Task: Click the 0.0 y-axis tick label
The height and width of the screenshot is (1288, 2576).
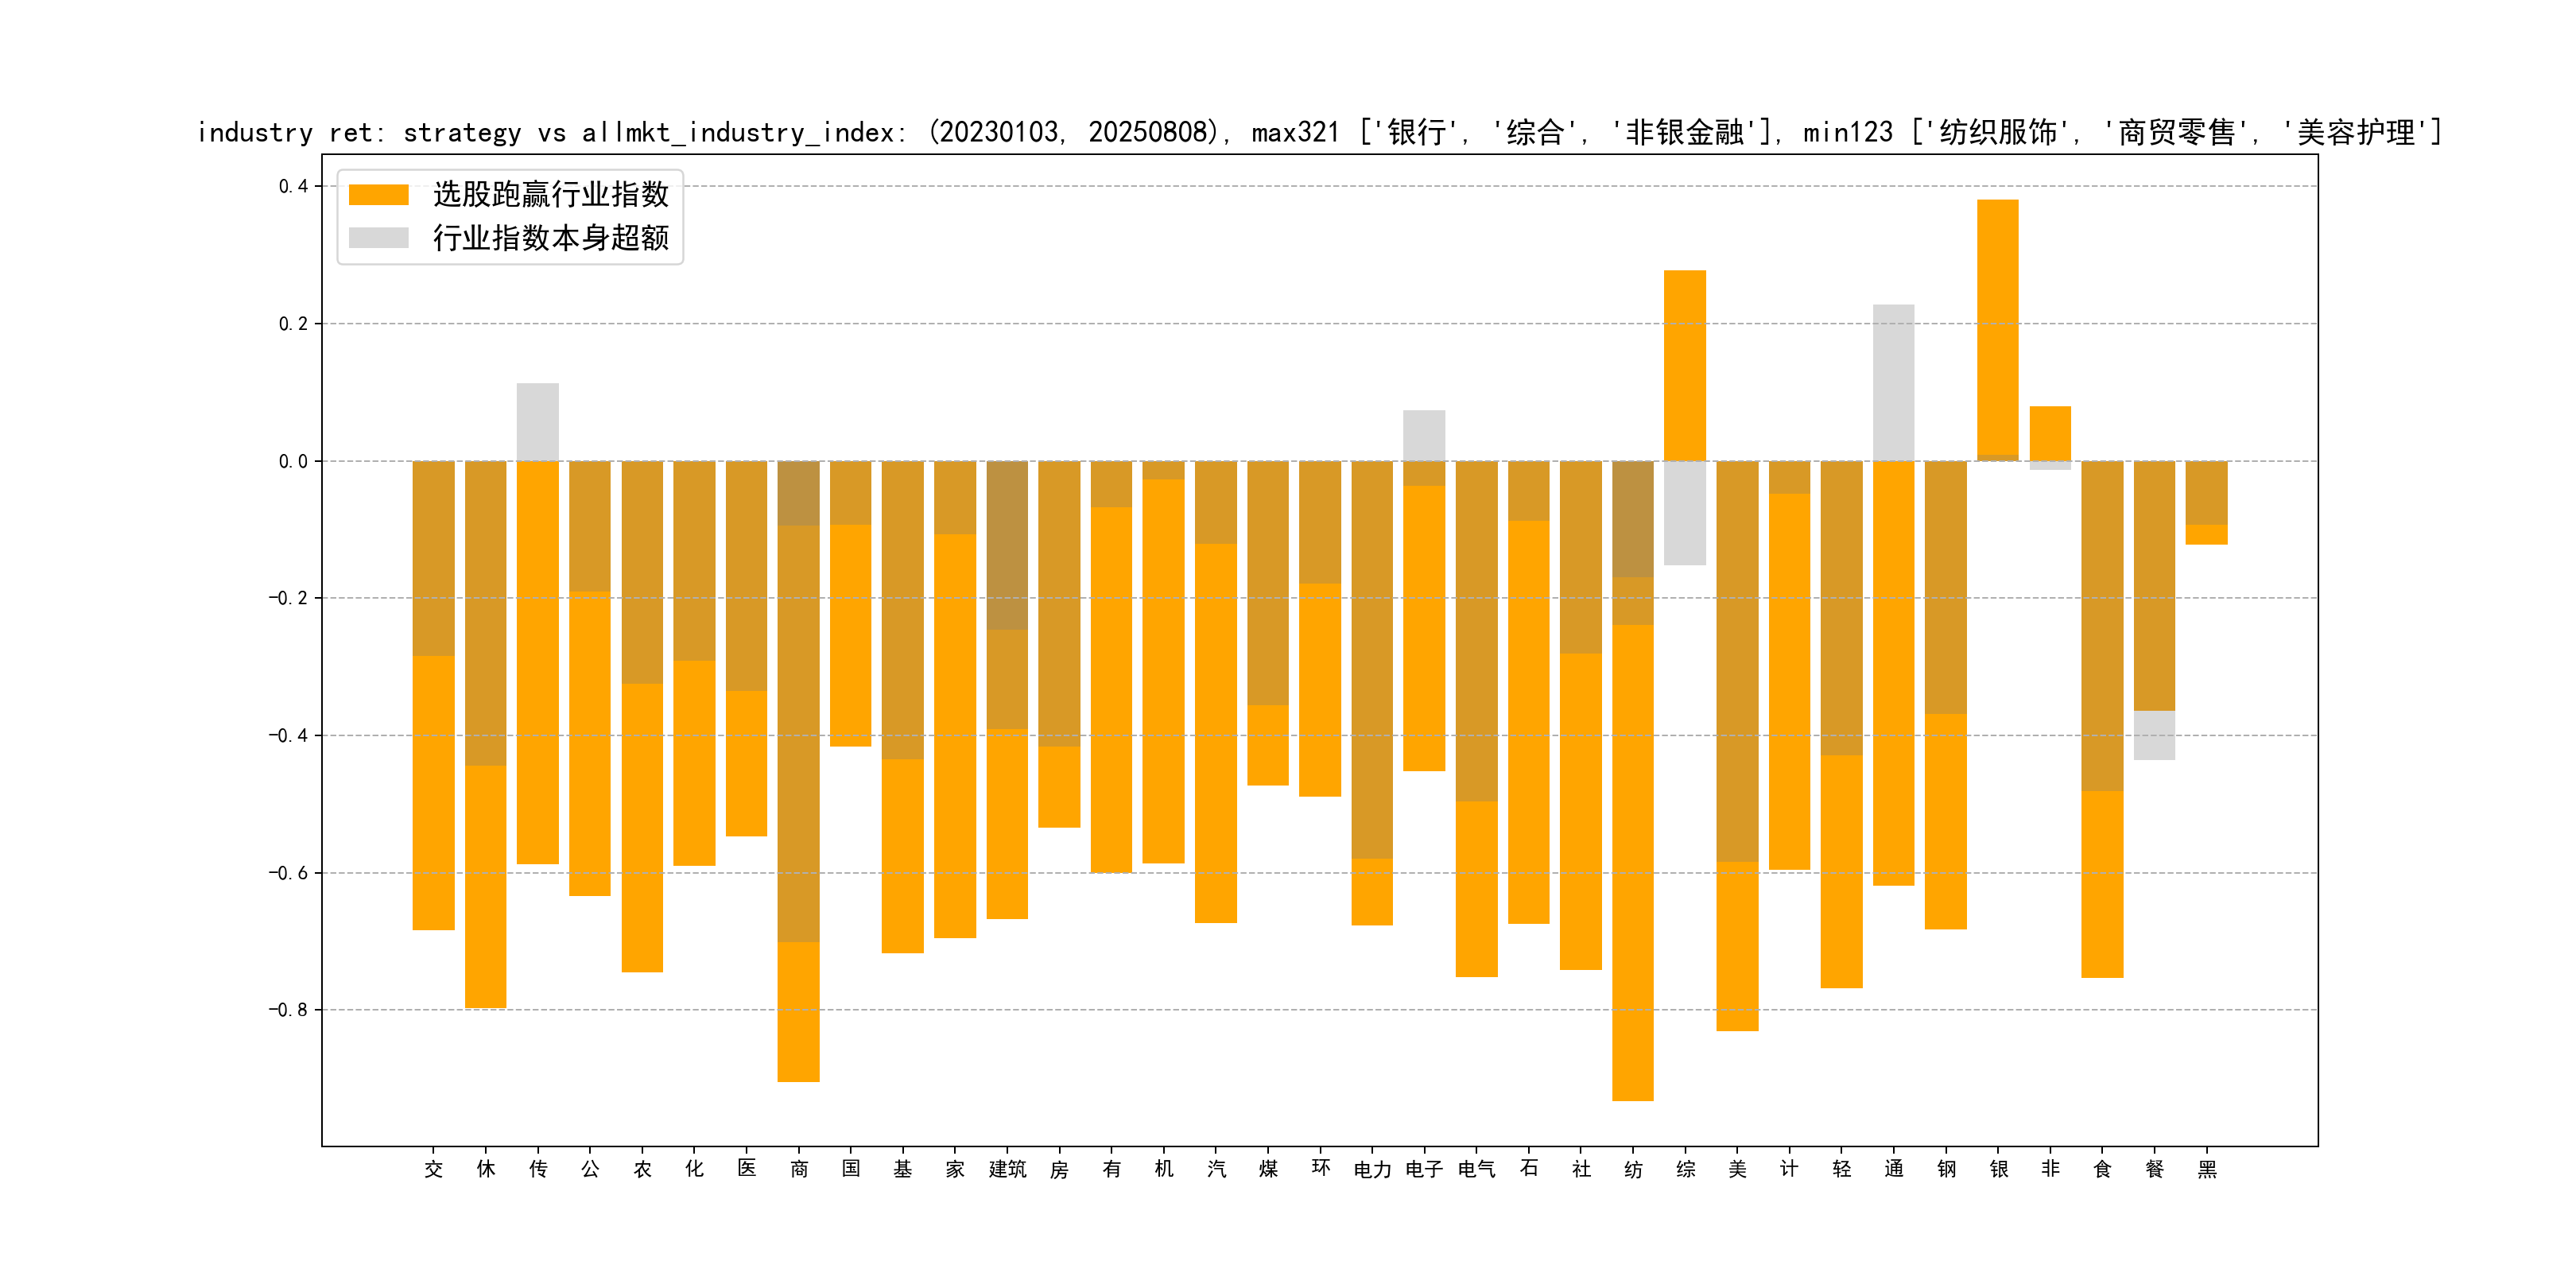Action: tap(293, 461)
